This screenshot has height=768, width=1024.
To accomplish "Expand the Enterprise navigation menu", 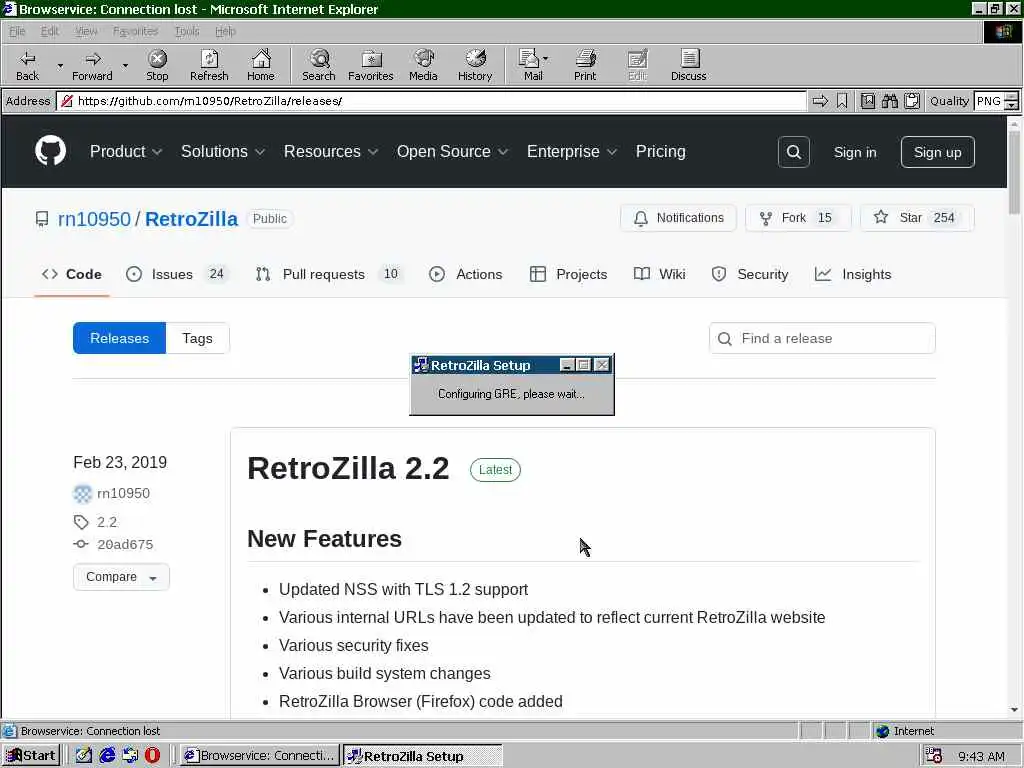I will (571, 152).
